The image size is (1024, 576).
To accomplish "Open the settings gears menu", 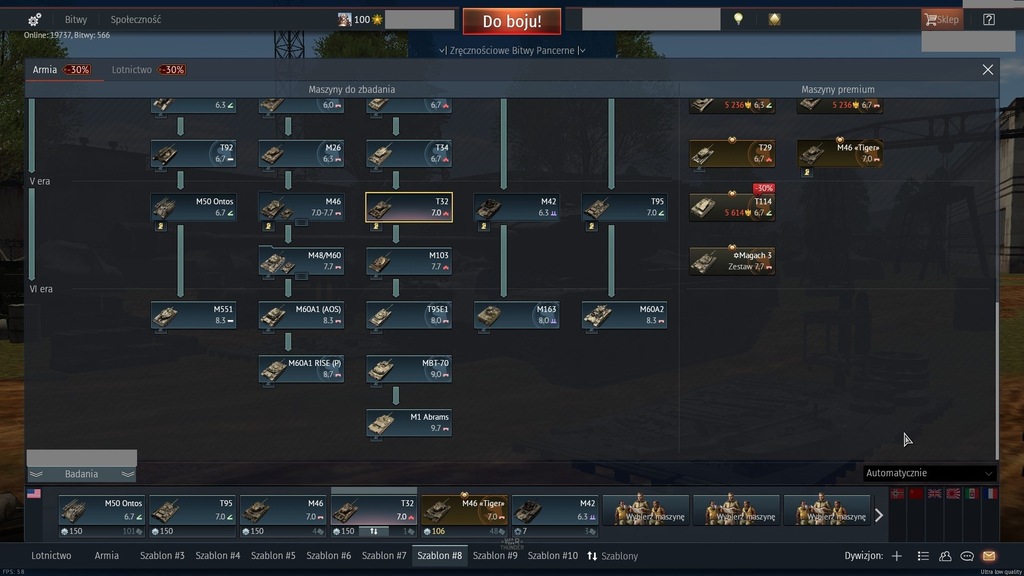I will click(34, 19).
